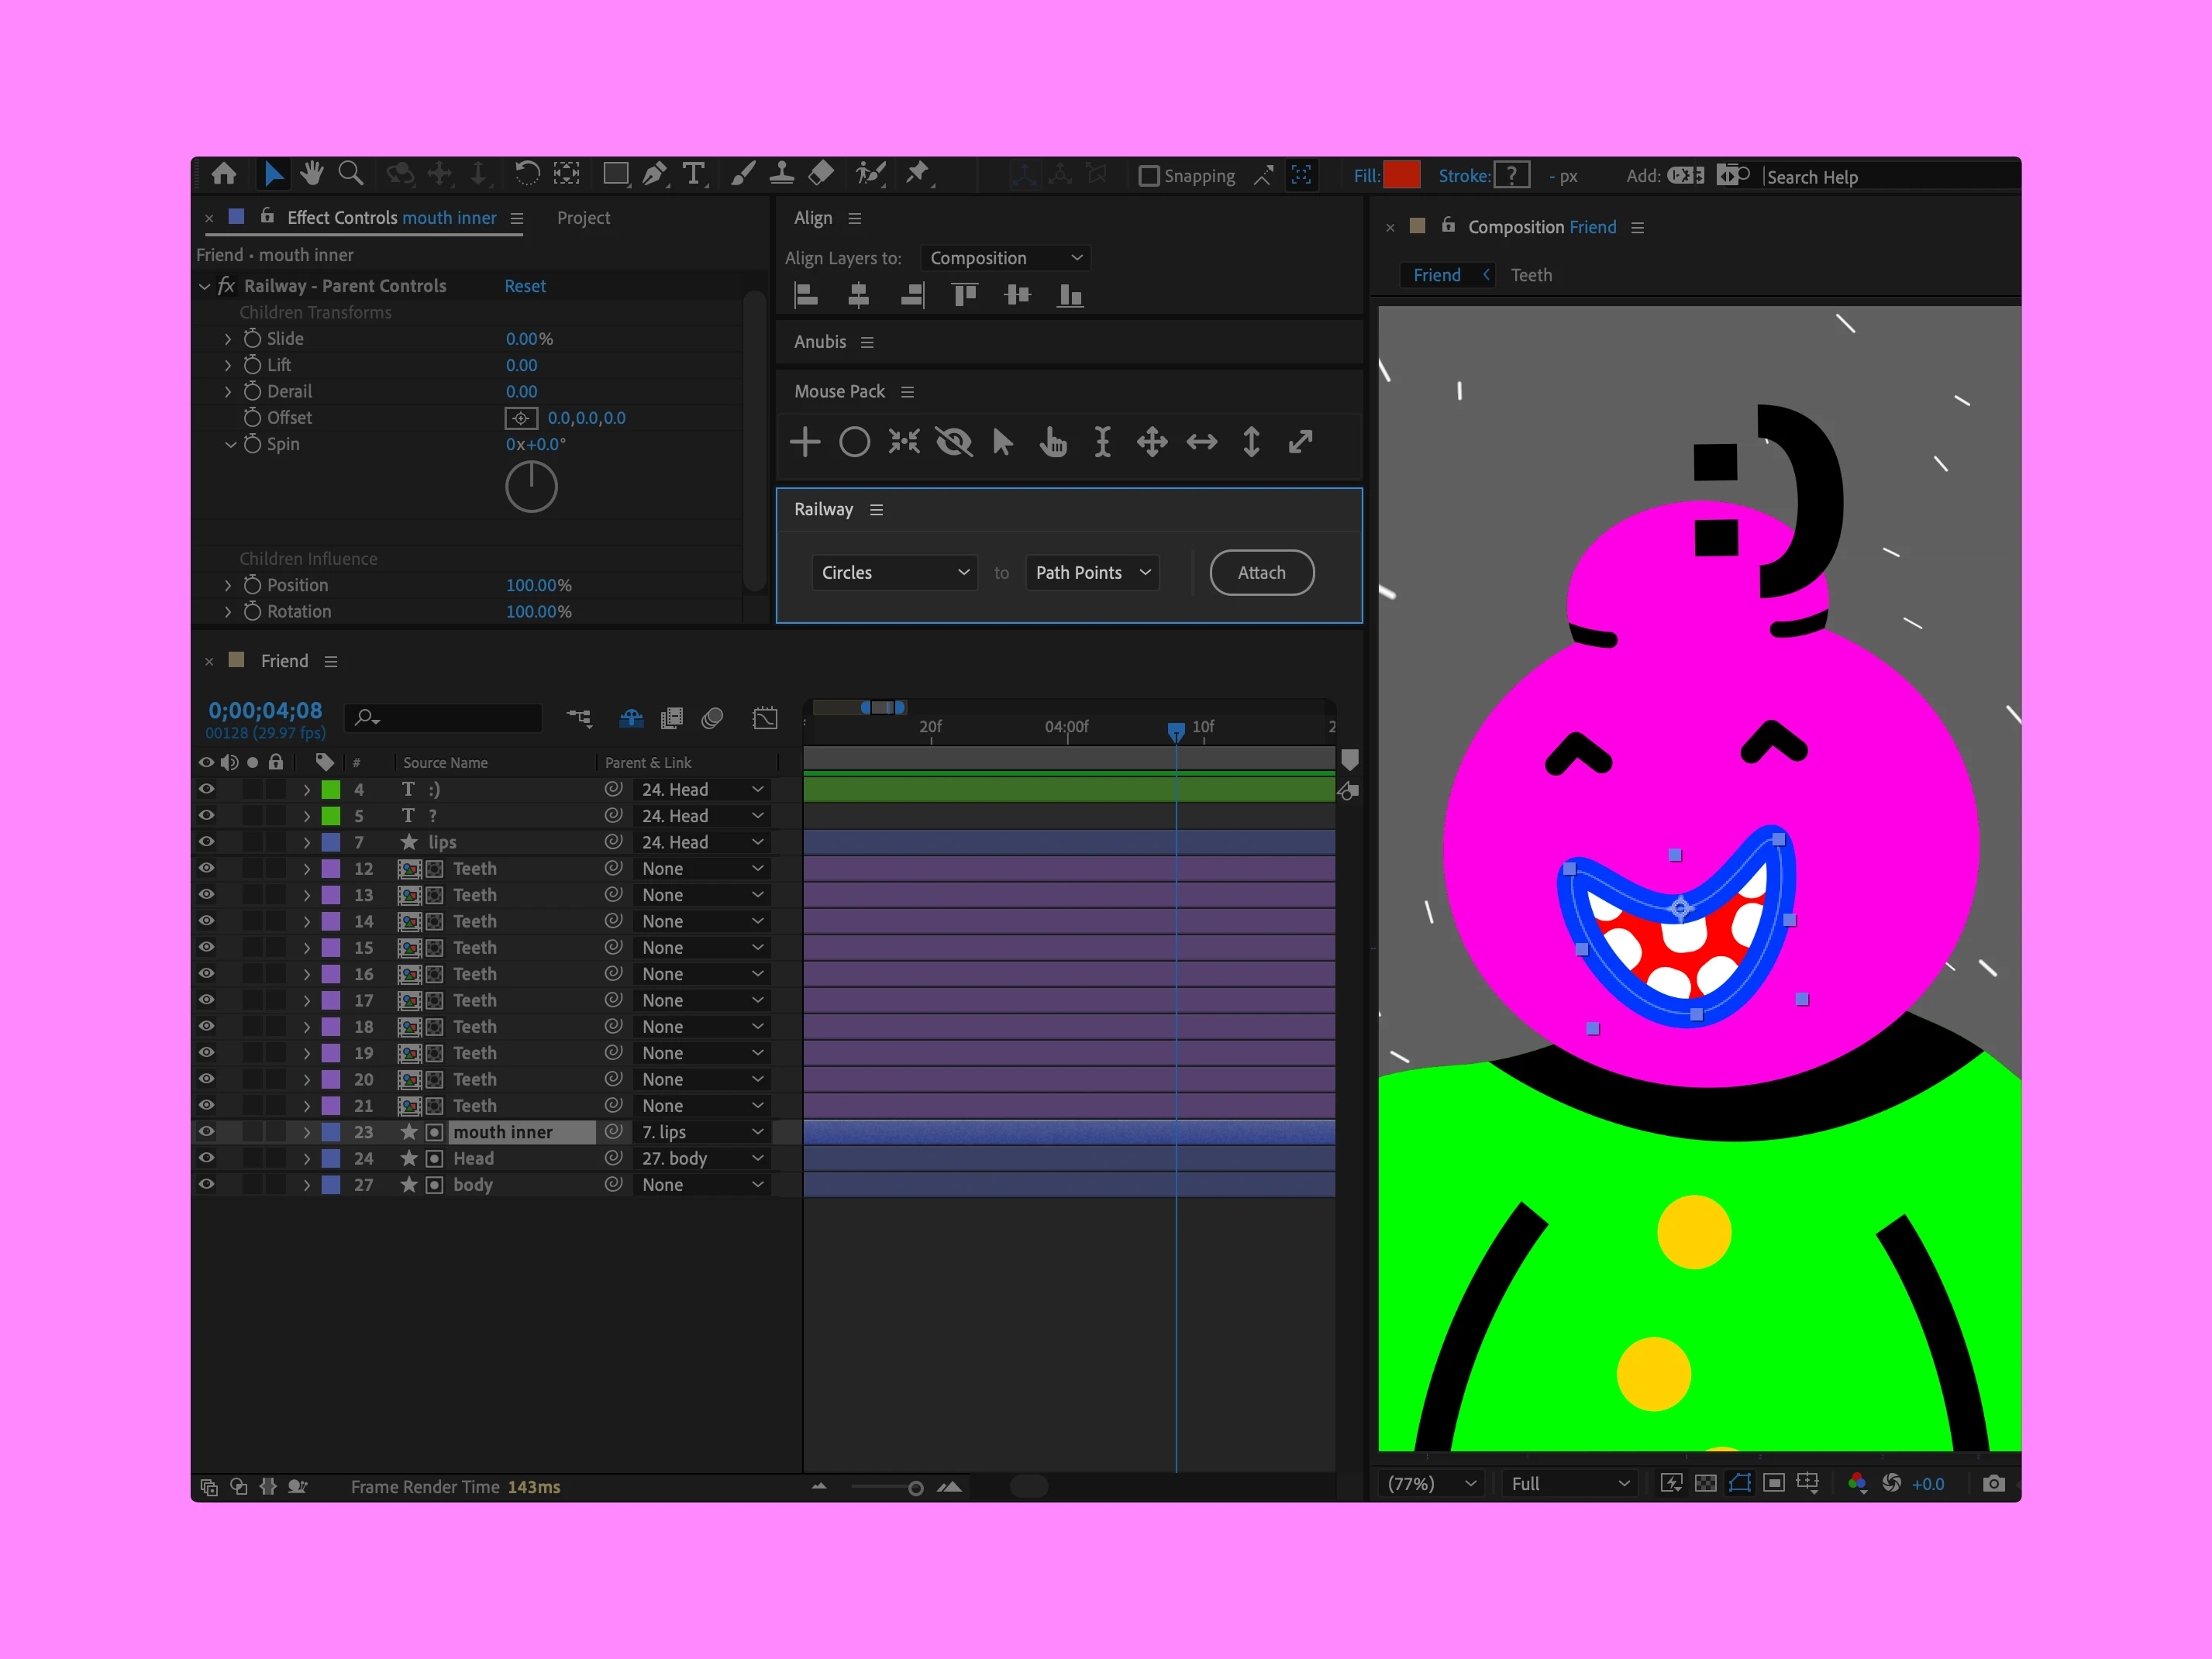Click the plus icon in the Mouse Pack panel

tap(804, 441)
